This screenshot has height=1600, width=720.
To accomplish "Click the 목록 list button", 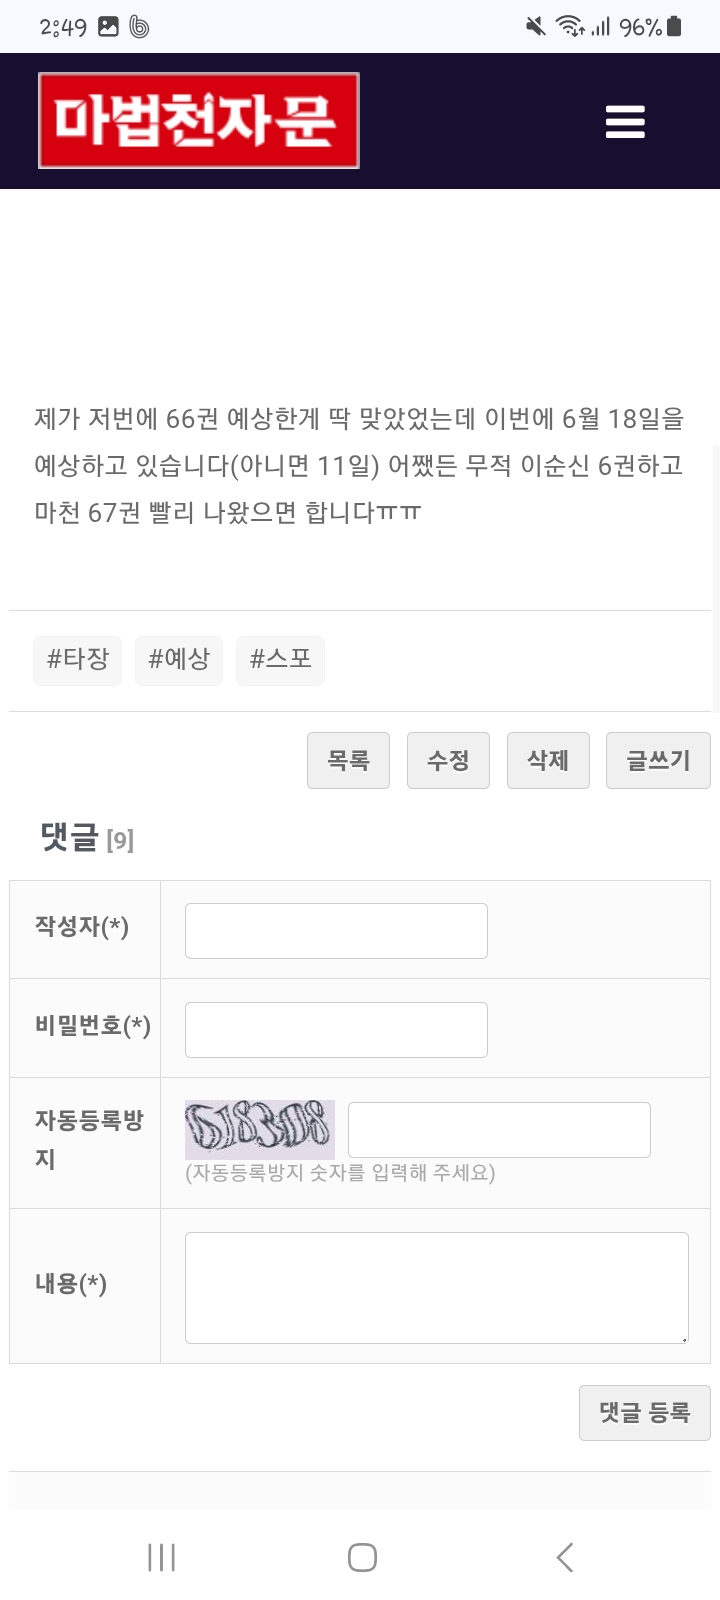I will (348, 761).
